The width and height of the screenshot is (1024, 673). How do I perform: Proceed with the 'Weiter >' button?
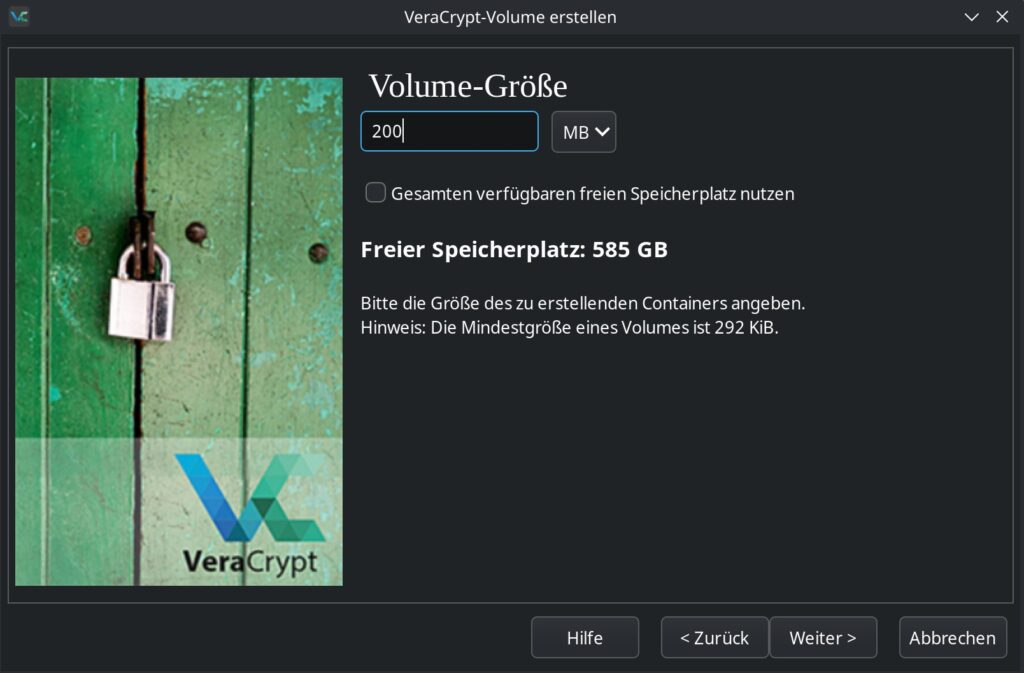822,638
